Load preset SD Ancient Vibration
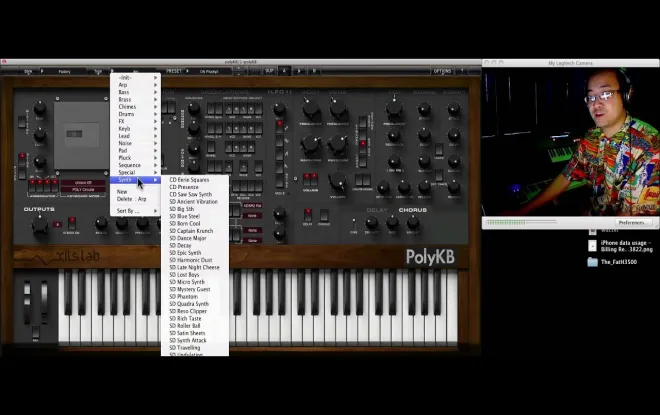 [195, 202]
